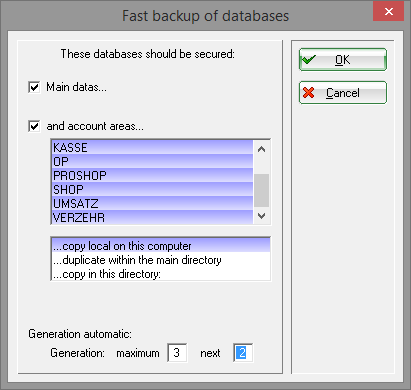Choose 'copy local on this computer' option
This screenshot has width=411, height=390.
click(161, 246)
